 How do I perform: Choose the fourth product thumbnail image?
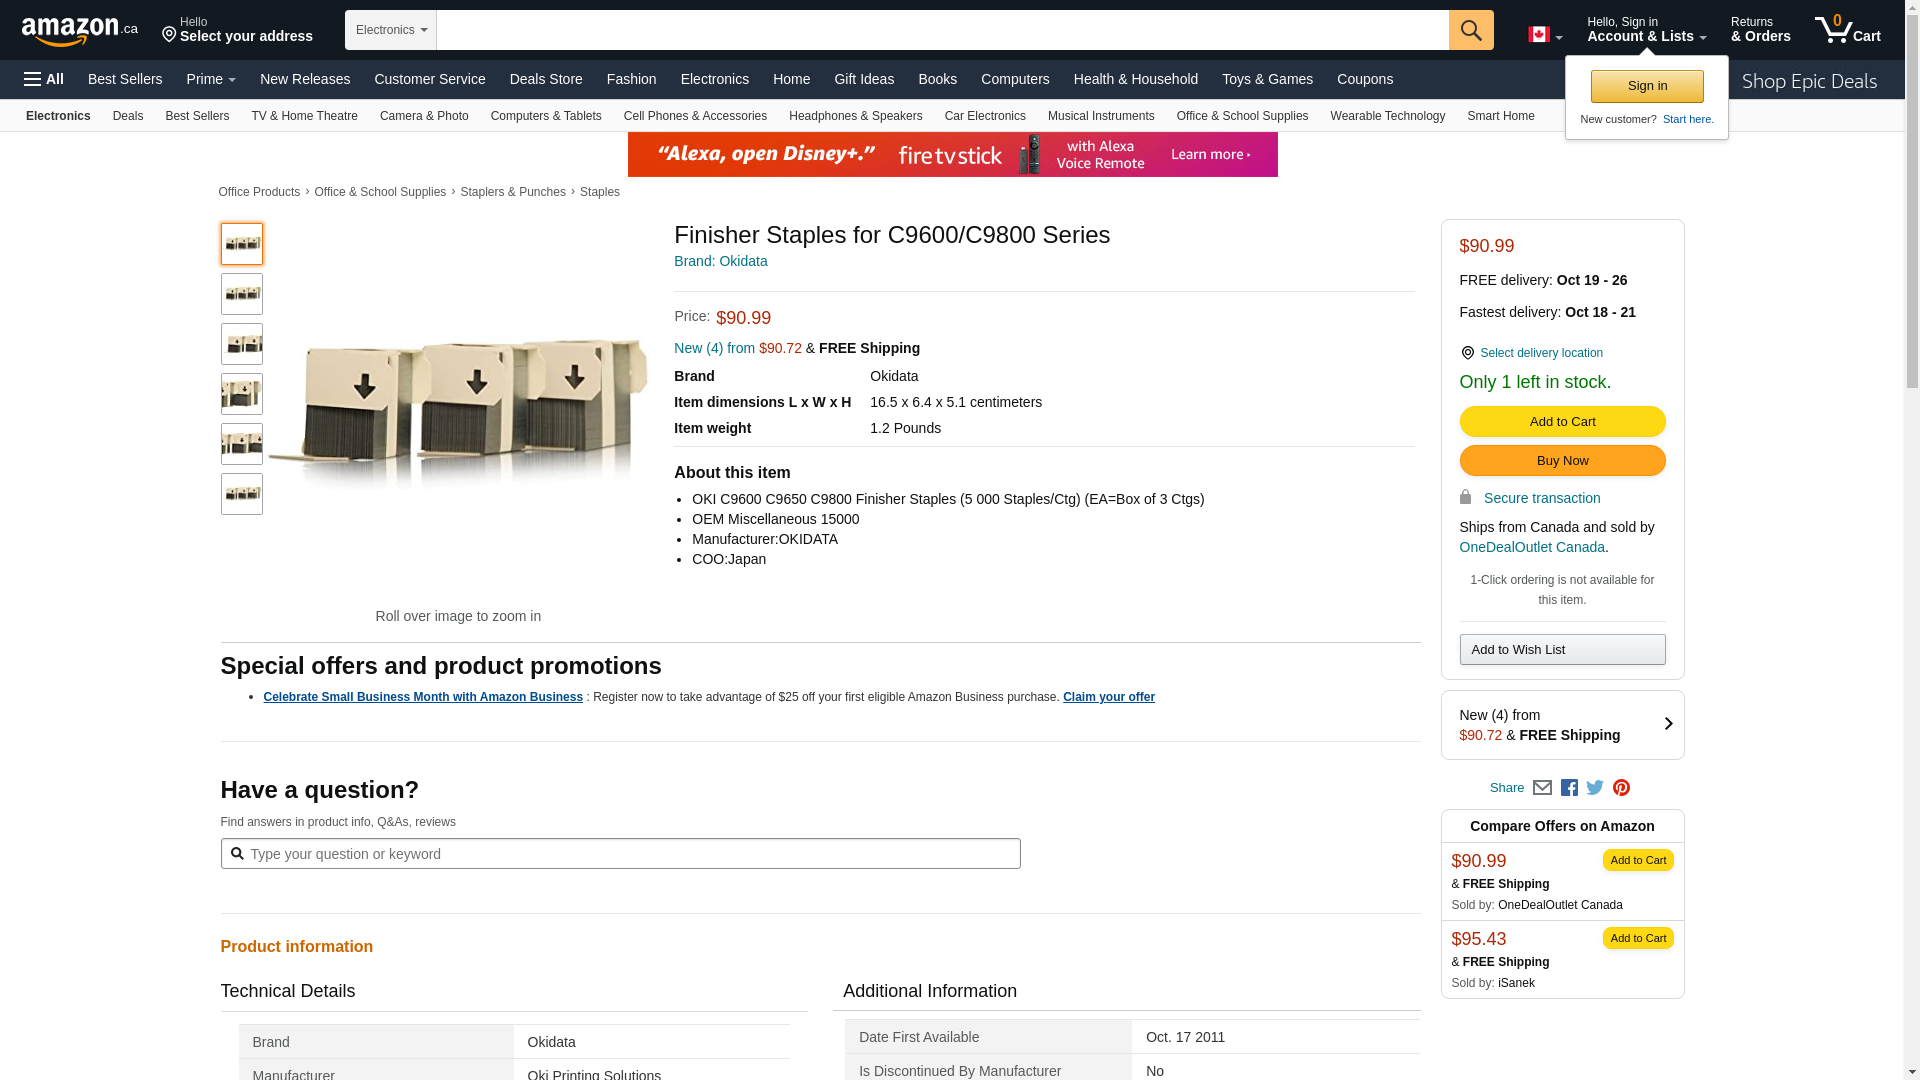pyautogui.click(x=242, y=394)
